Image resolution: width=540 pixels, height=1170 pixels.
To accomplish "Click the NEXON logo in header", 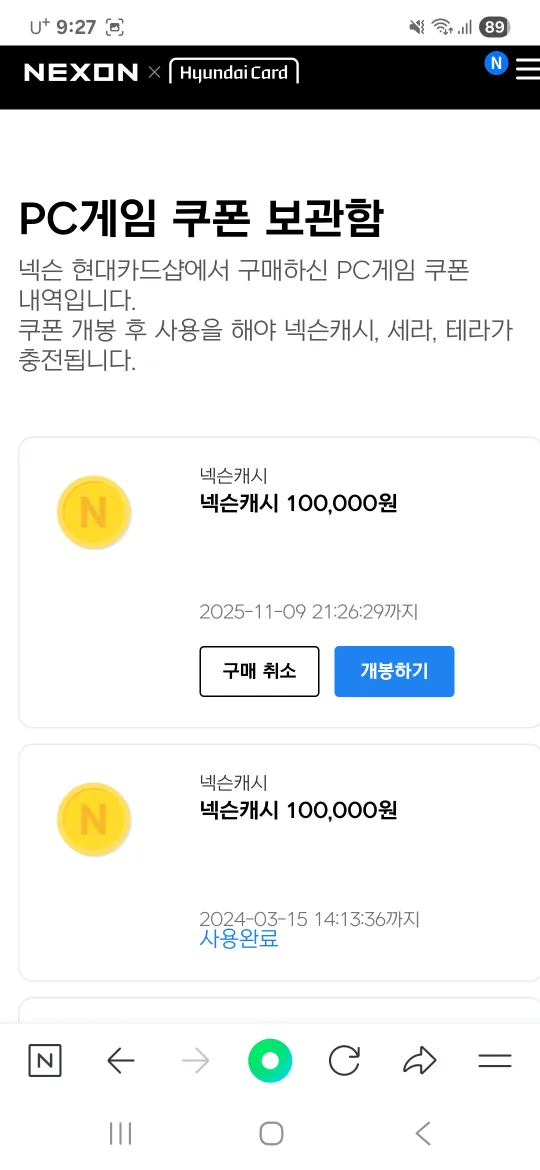I will coord(81,72).
